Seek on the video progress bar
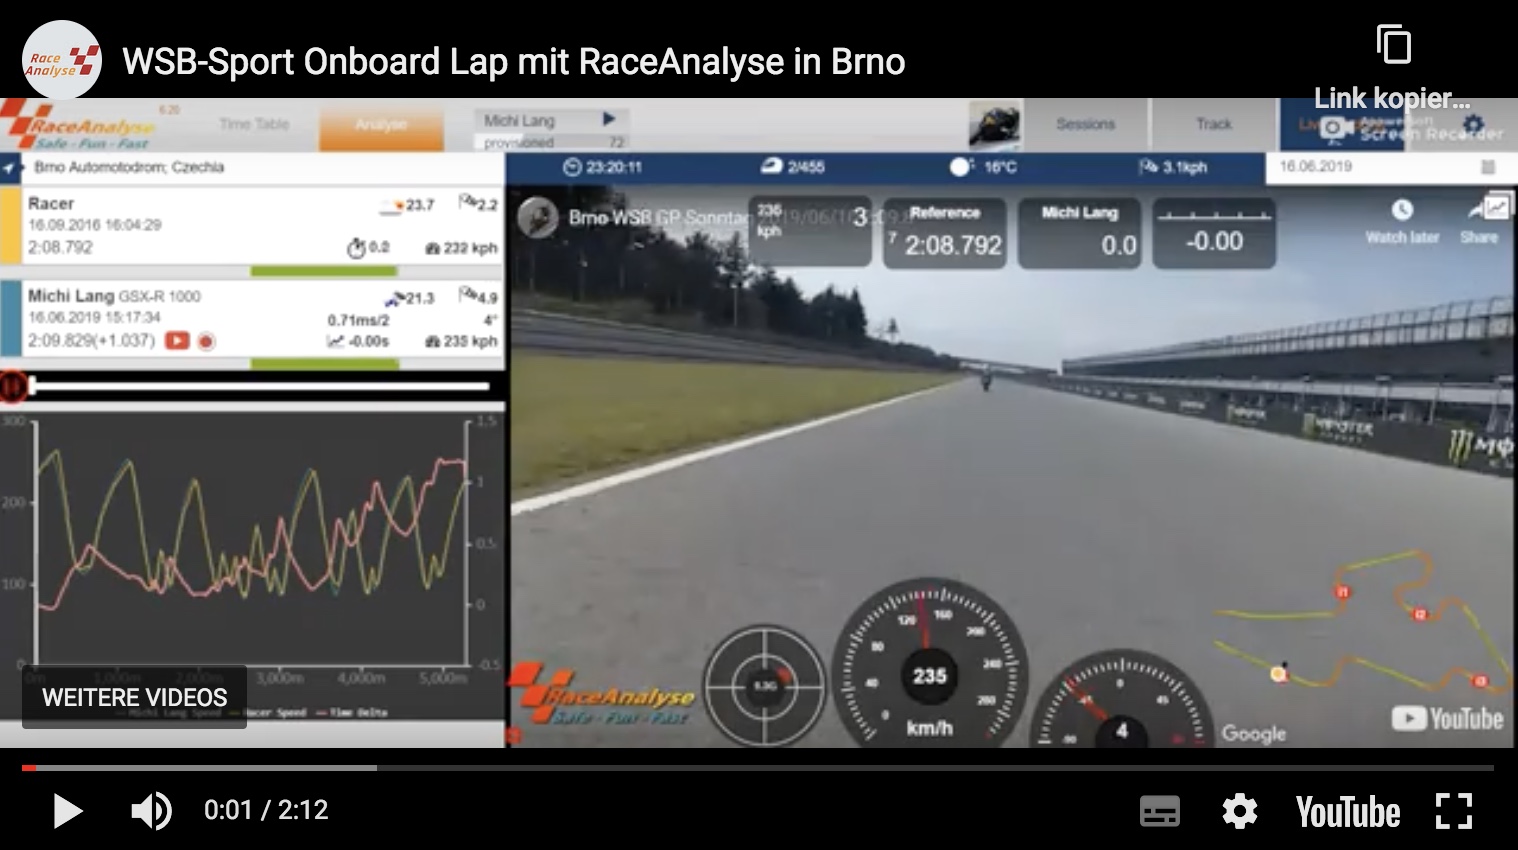 coord(758,768)
